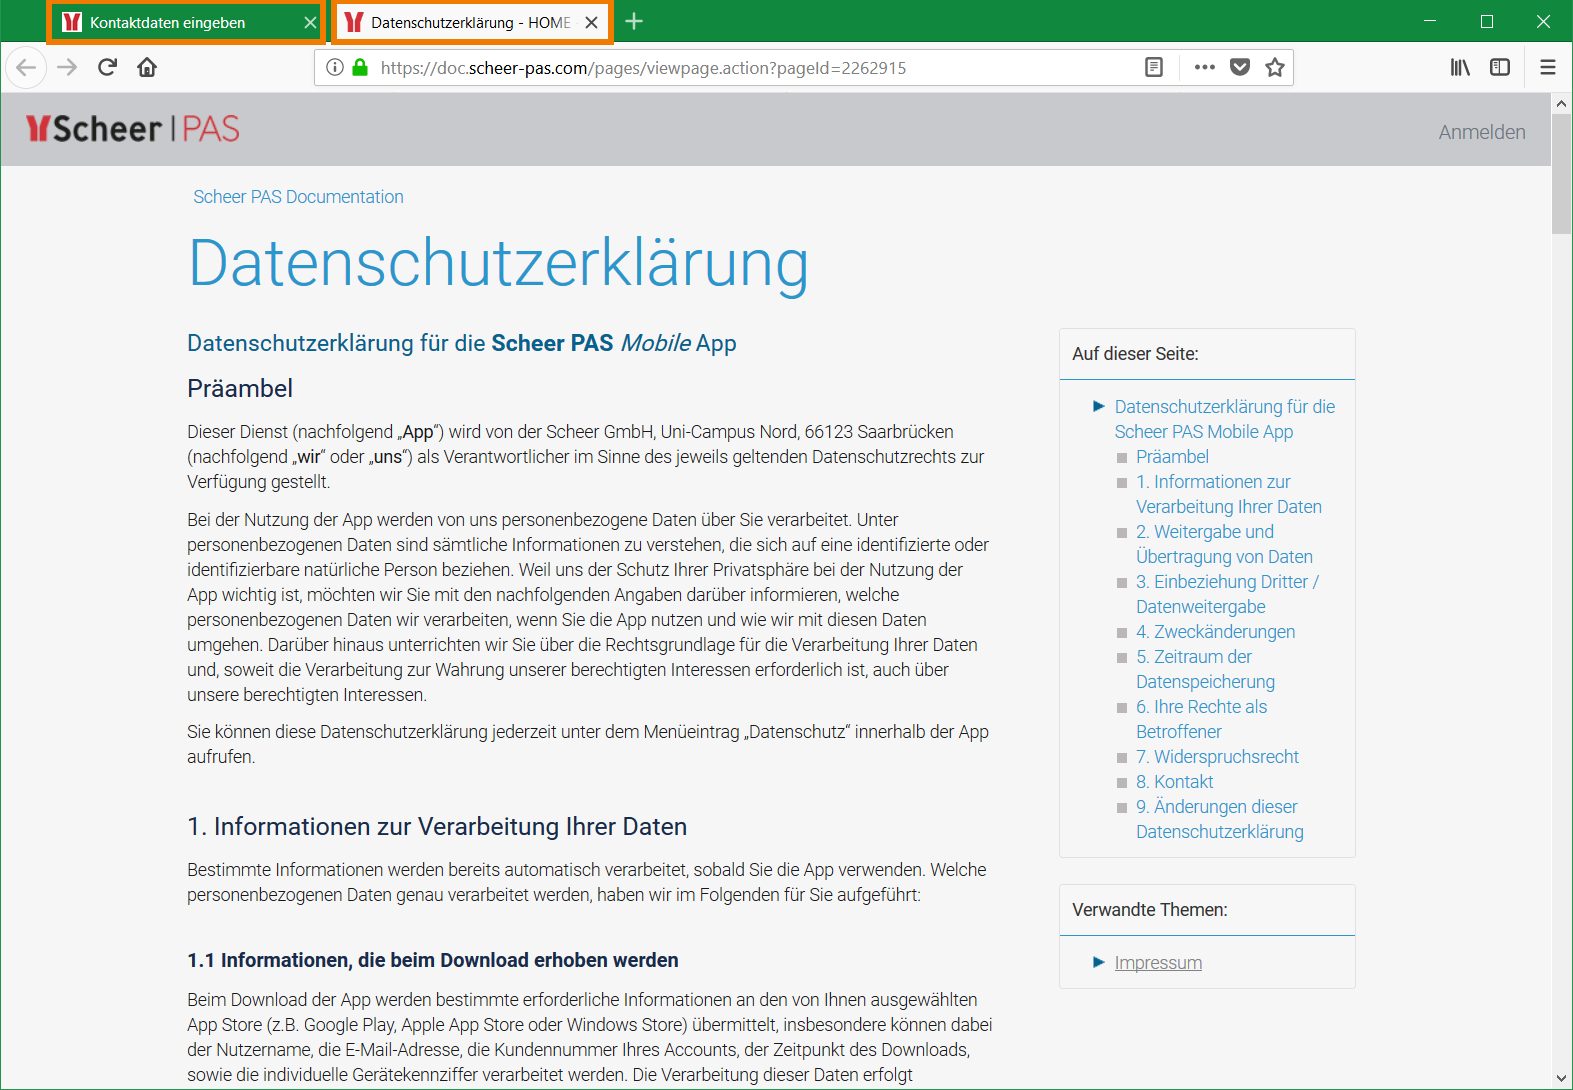1573x1090 pixels.
Task: Click the Anmelden login link
Action: [1481, 132]
